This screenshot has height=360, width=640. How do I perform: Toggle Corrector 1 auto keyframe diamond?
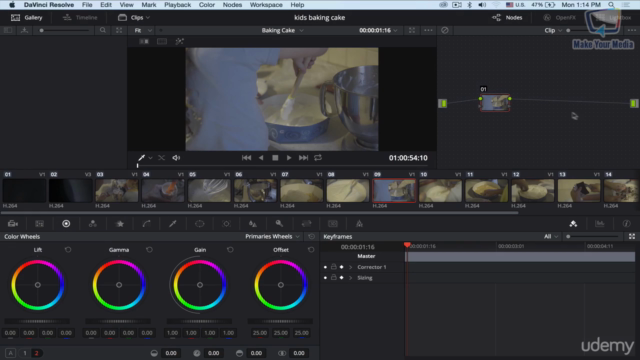[342, 267]
